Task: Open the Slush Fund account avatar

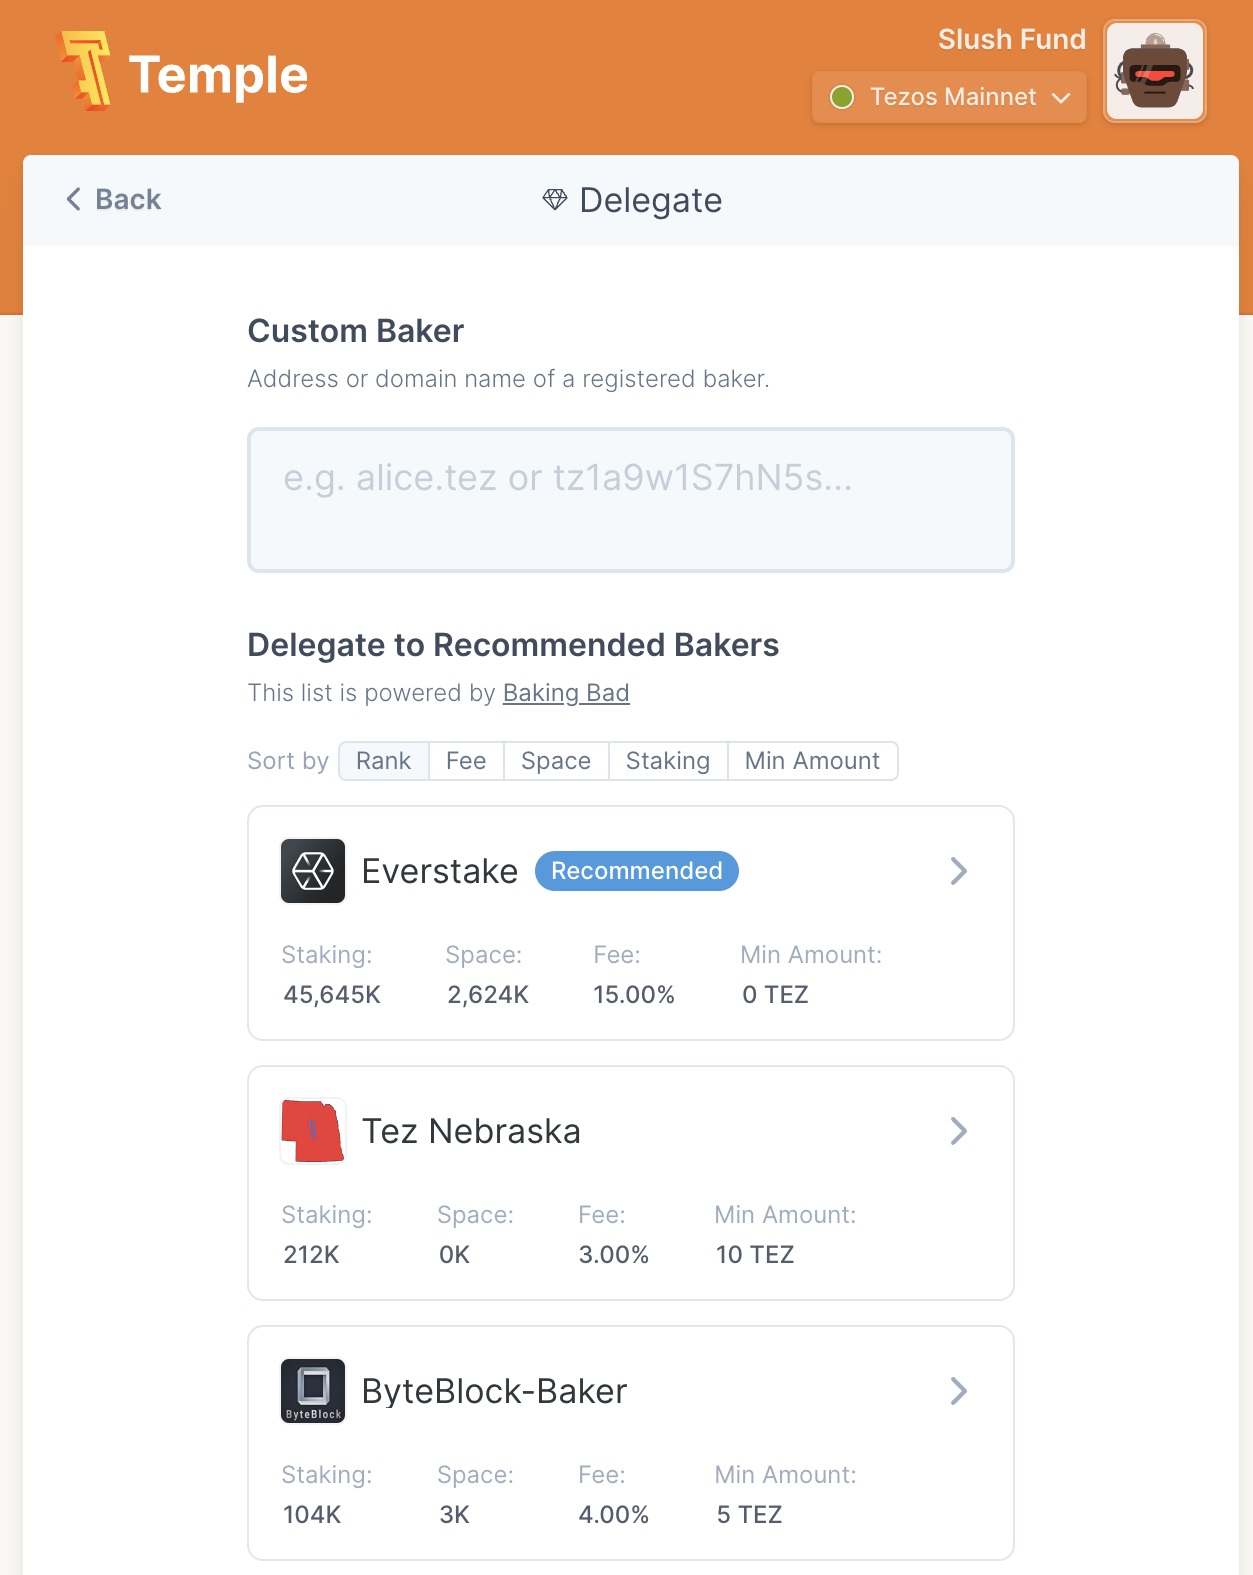Action: (1155, 72)
